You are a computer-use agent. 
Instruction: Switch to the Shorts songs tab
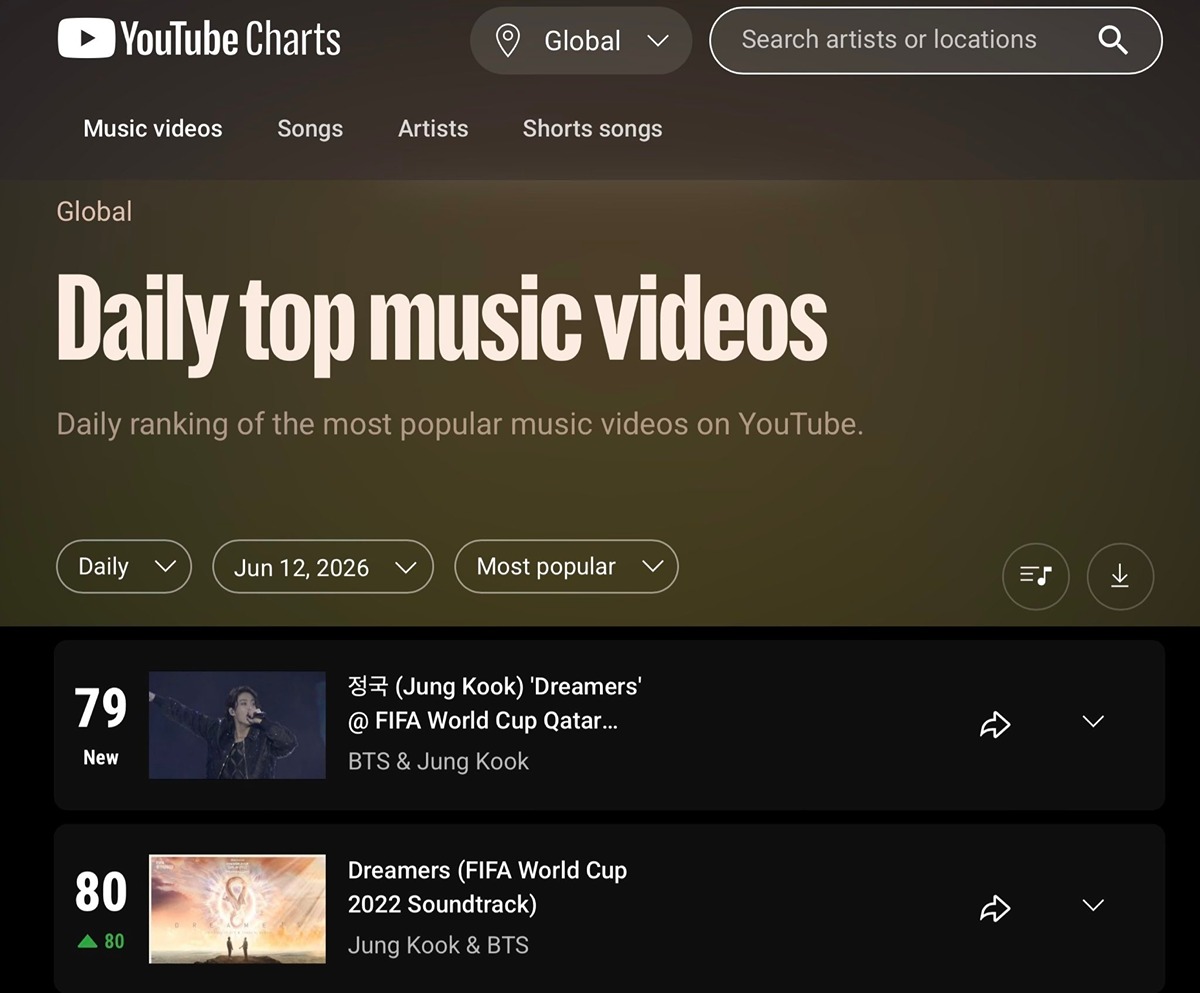coord(592,129)
